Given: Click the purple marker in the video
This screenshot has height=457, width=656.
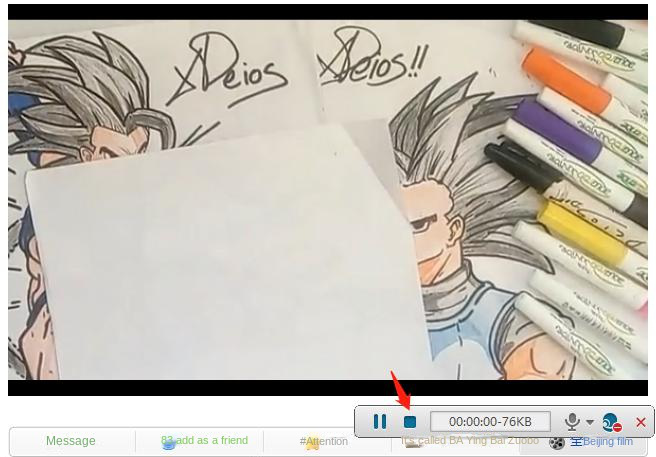Looking at the screenshot, I should point(556,132).
